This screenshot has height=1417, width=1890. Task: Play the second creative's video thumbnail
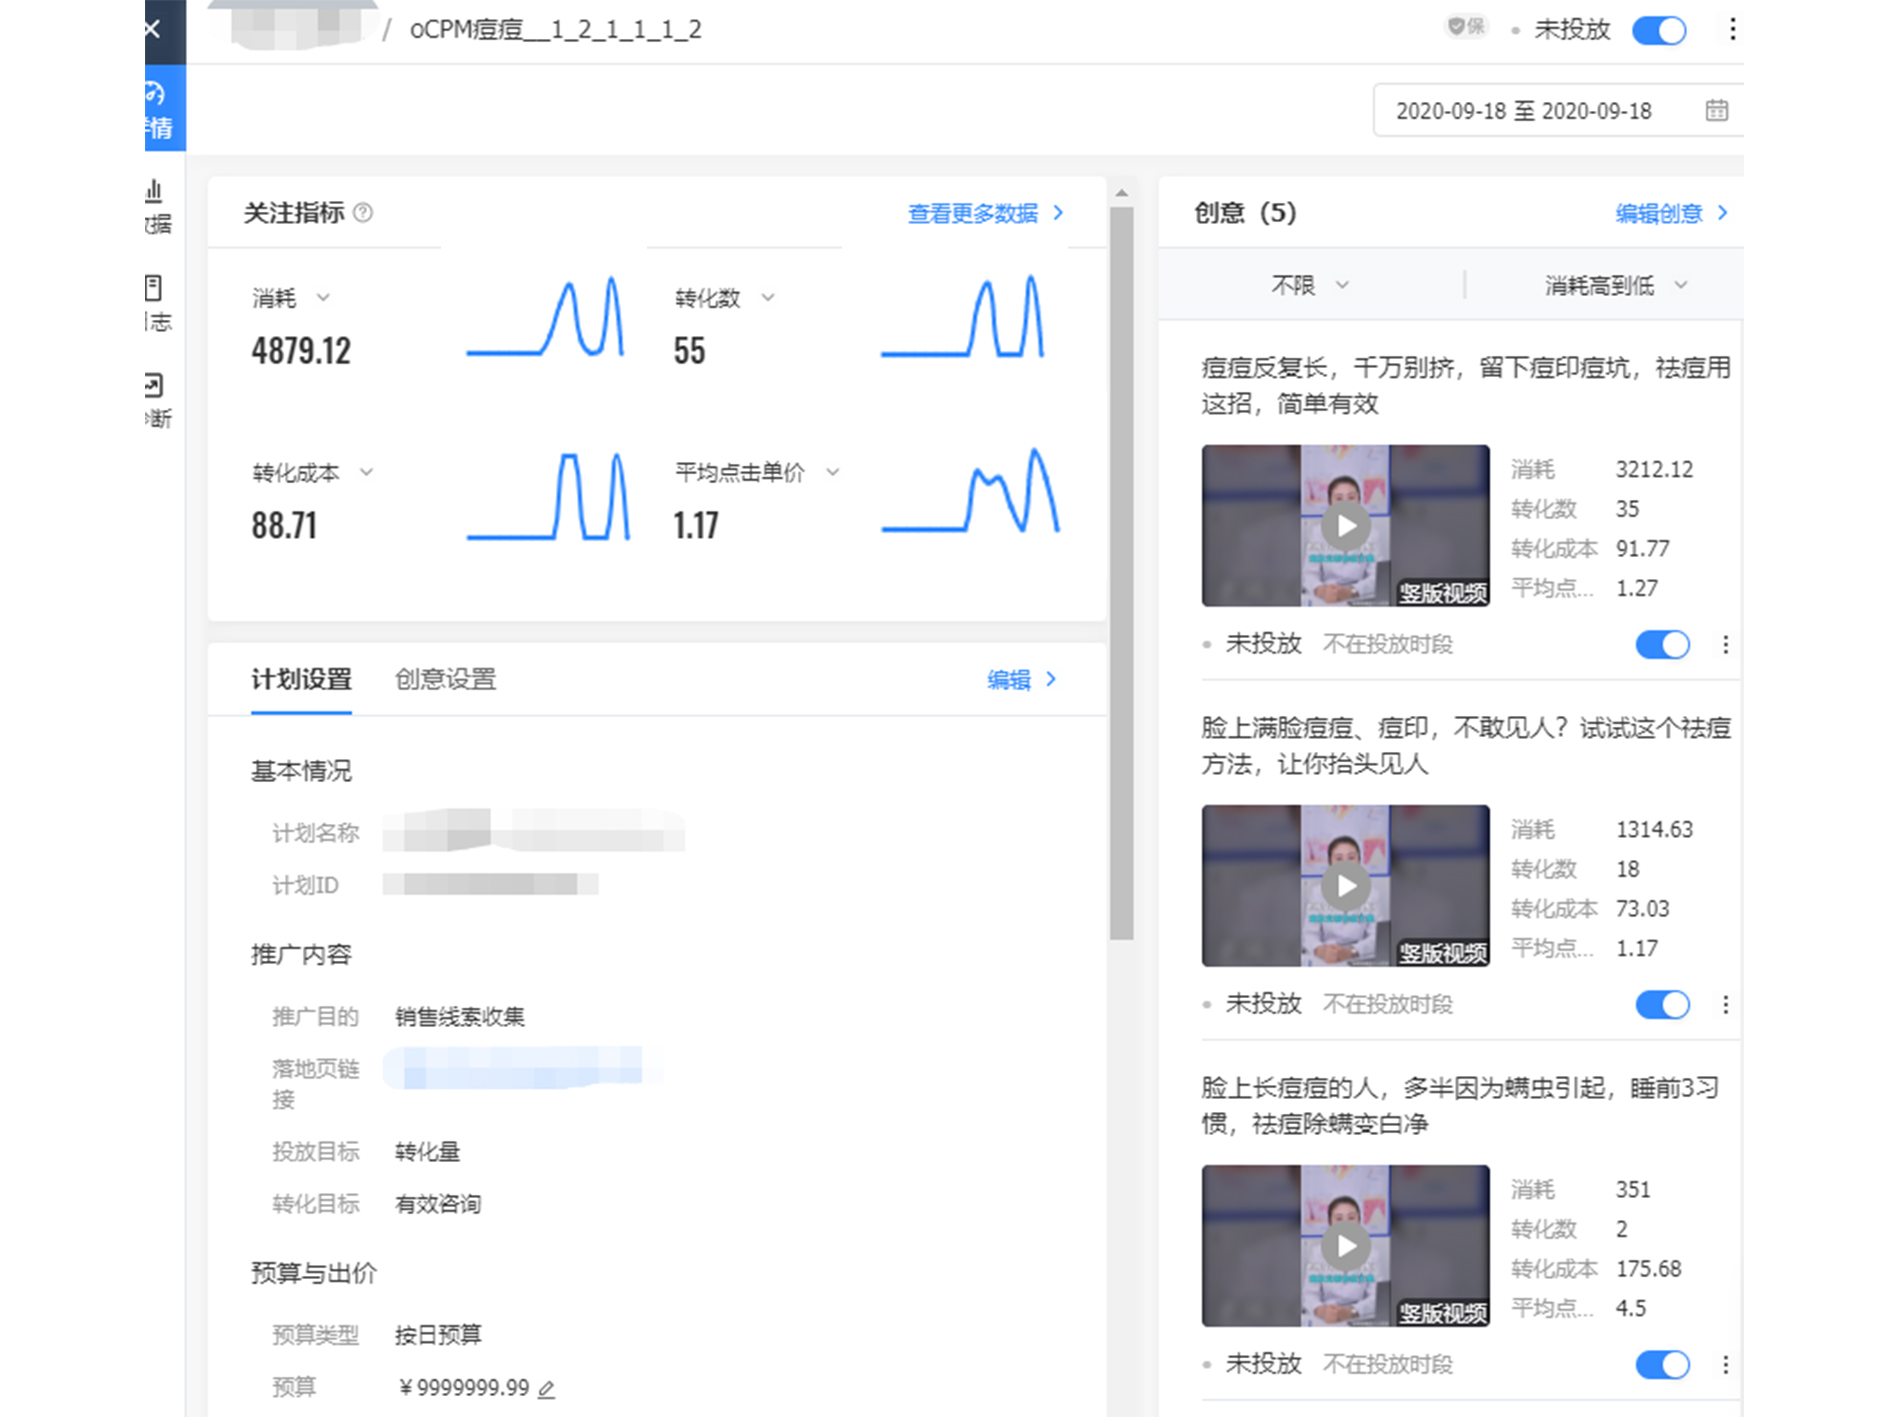(1345, 886)
